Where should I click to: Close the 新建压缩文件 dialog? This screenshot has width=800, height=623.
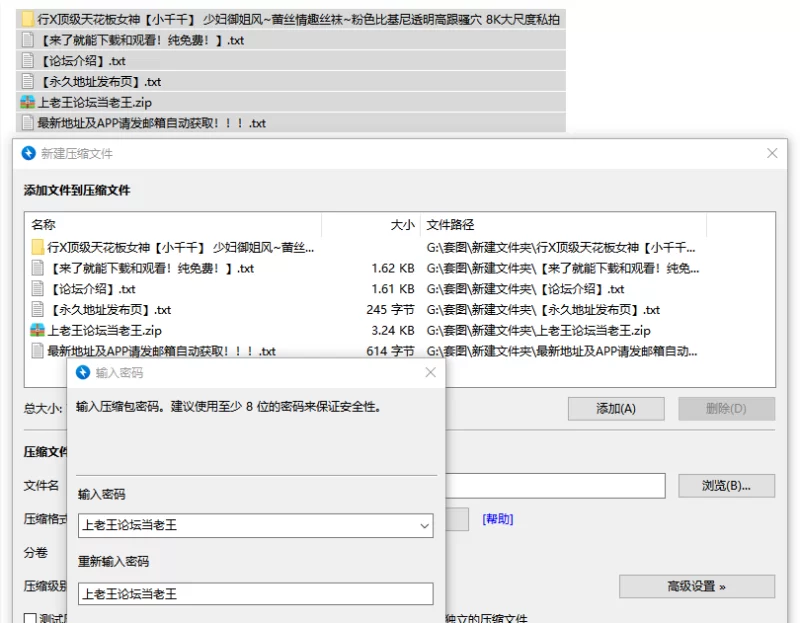[x=772, y=153]
